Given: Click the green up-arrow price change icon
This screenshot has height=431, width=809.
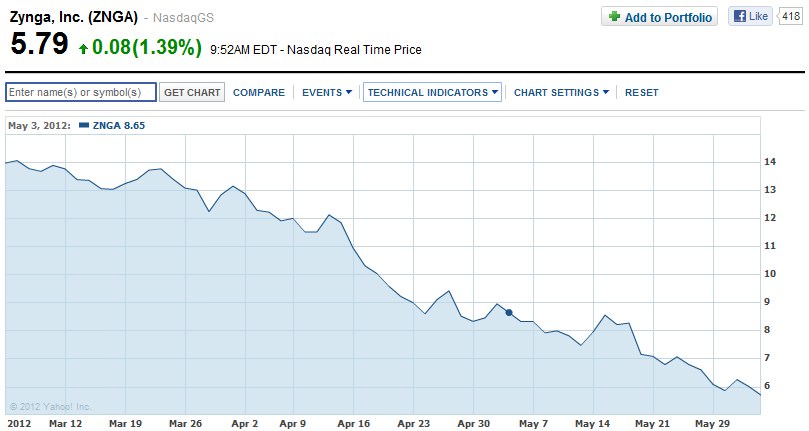Looking at the screenshot, I should [83, 49].
